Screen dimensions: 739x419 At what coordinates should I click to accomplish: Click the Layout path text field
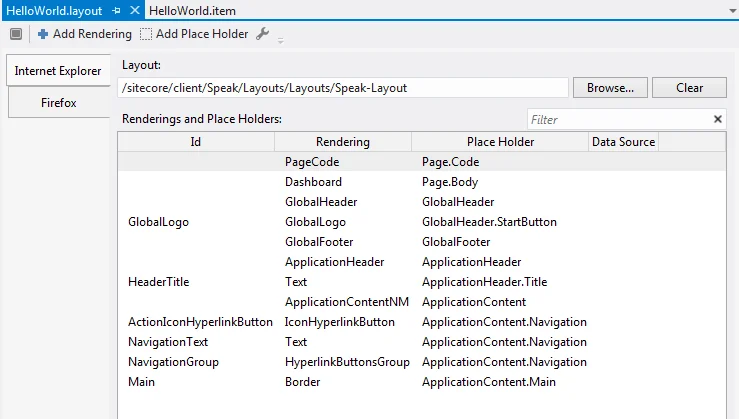(343, 88)
